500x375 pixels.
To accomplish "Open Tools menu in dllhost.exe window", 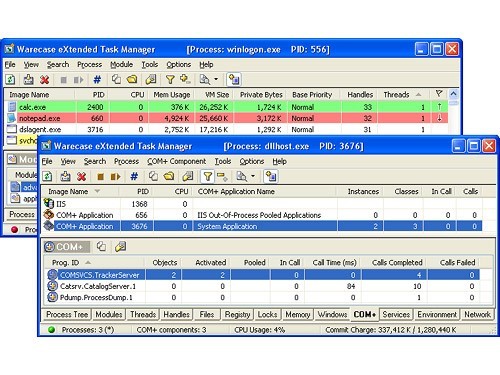I will (x=223, y=161).
